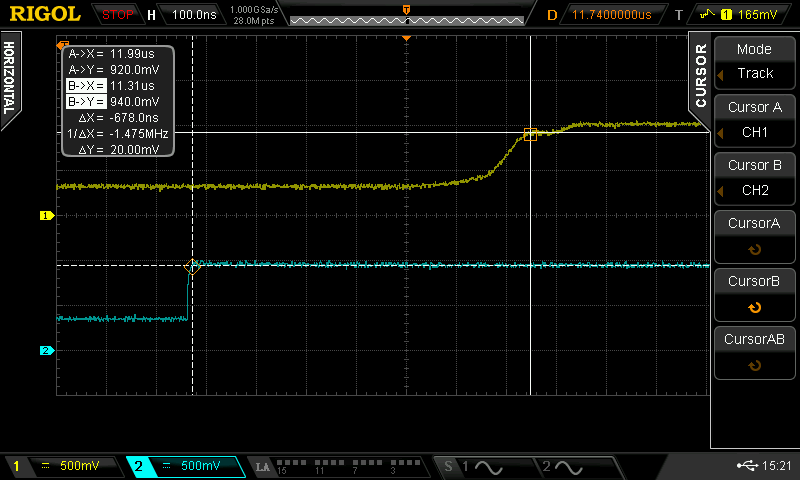Select the source 2 sine wave icon
The image size is (800, 480).
tap(561, 467)
